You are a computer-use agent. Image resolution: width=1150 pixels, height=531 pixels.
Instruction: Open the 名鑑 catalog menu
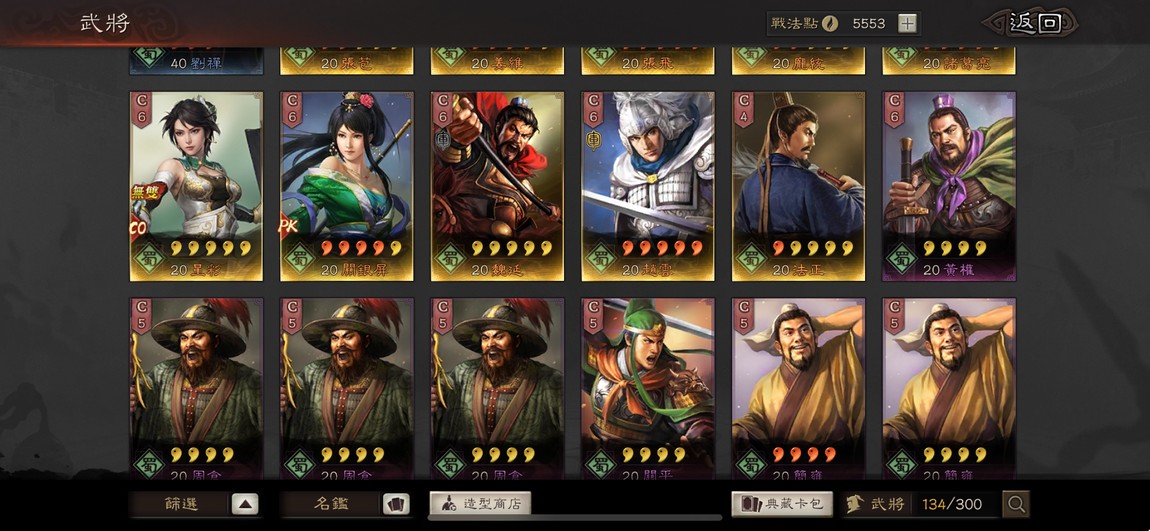[345, 504]
